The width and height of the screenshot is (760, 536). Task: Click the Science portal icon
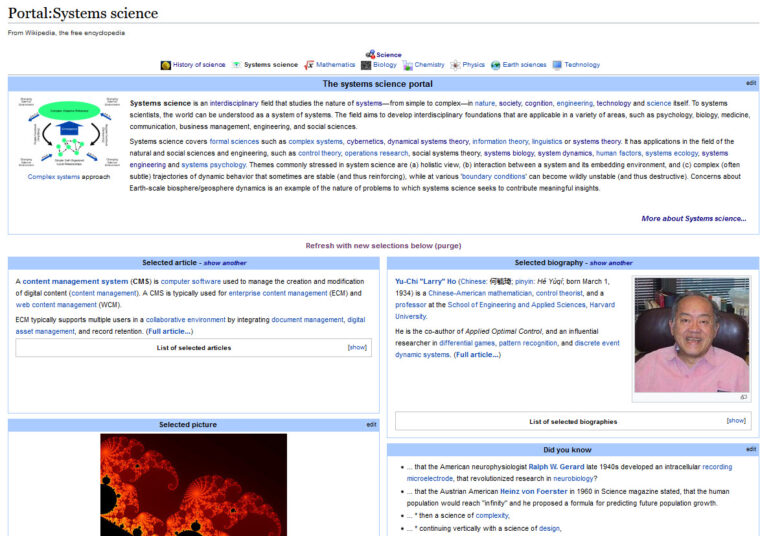[370, 54]
